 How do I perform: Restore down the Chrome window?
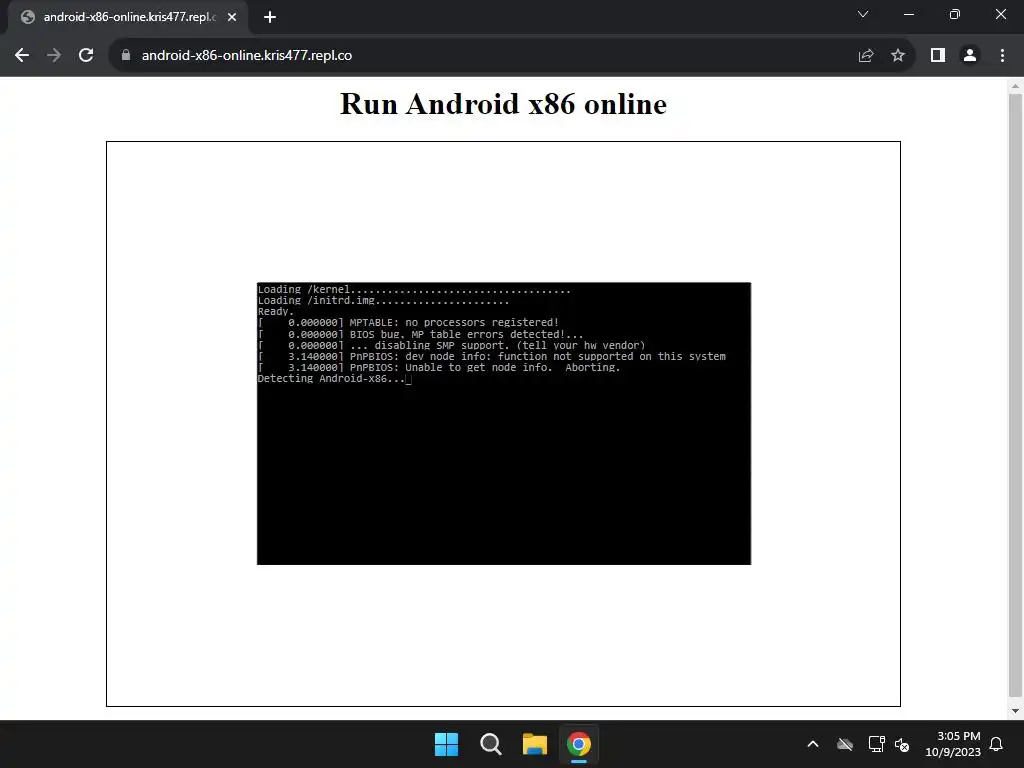pyautogui.click(x=955, y=14)
